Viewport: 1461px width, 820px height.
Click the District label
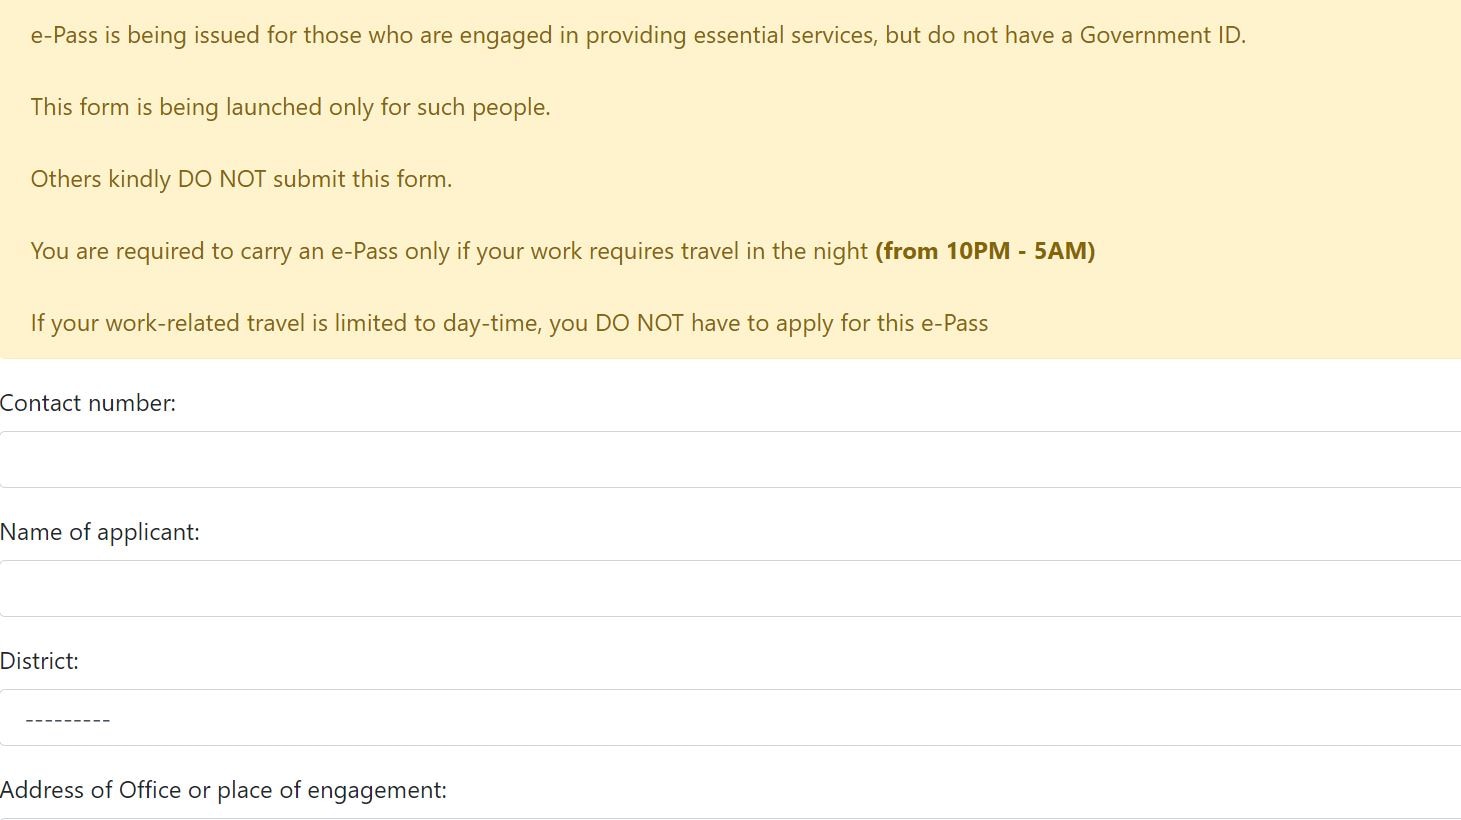coord(40,660)
